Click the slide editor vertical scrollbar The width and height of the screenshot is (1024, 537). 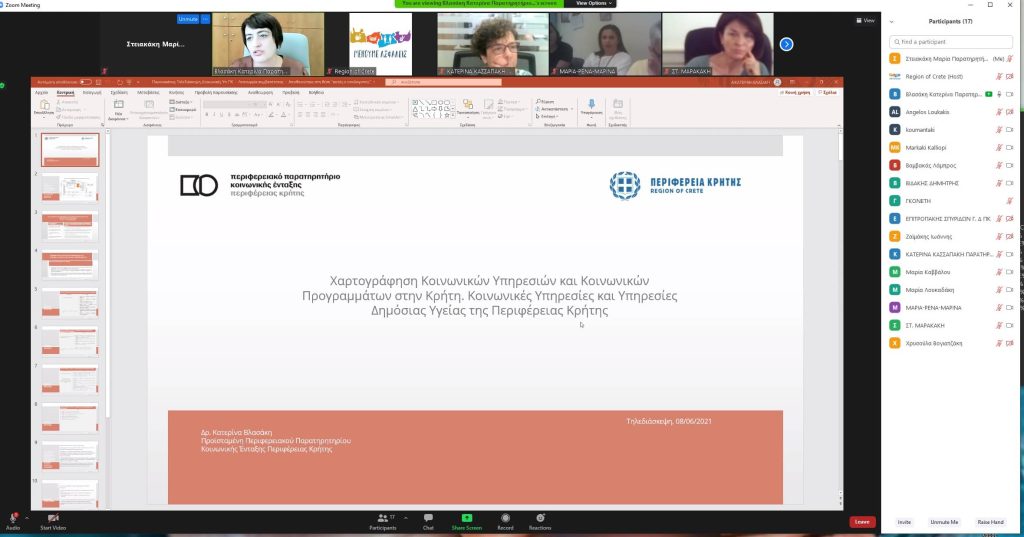tap(840, 314)
